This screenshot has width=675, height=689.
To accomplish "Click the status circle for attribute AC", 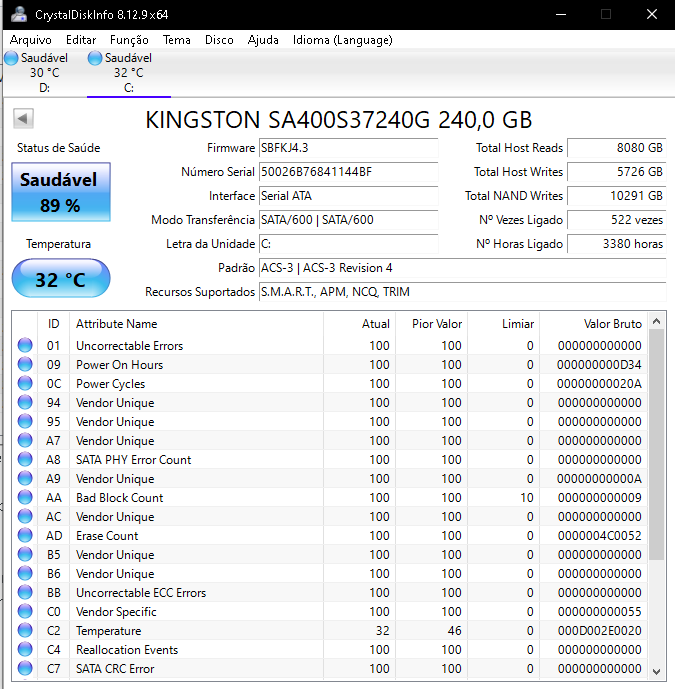I will click(25, 516).
